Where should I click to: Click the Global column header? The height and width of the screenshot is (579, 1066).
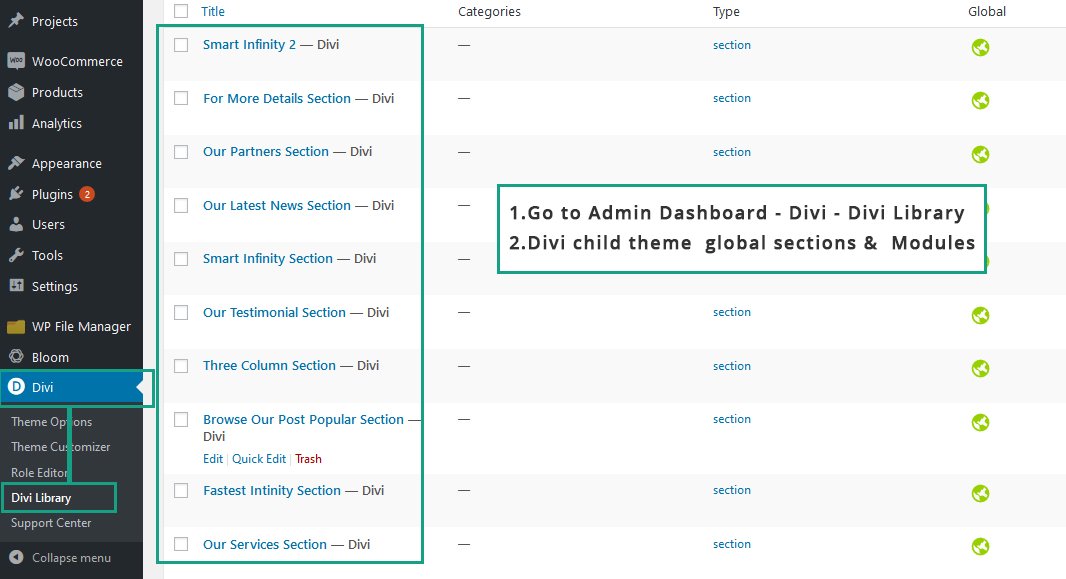coord(987,12)
